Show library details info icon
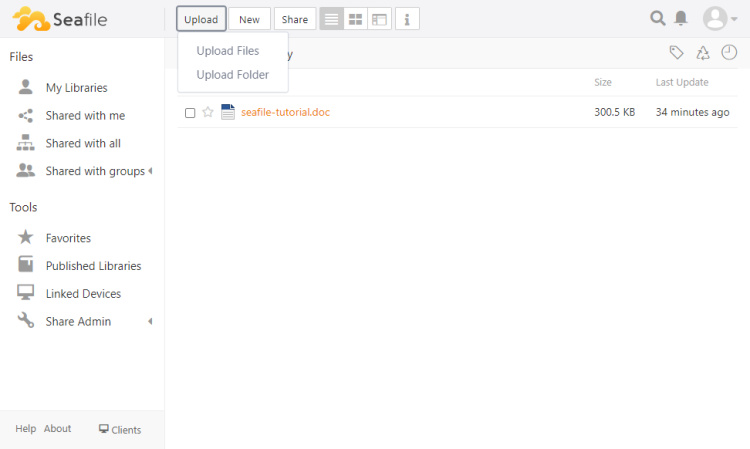The width and height of the screenshot is (750, 449). (x=407, y=19)
